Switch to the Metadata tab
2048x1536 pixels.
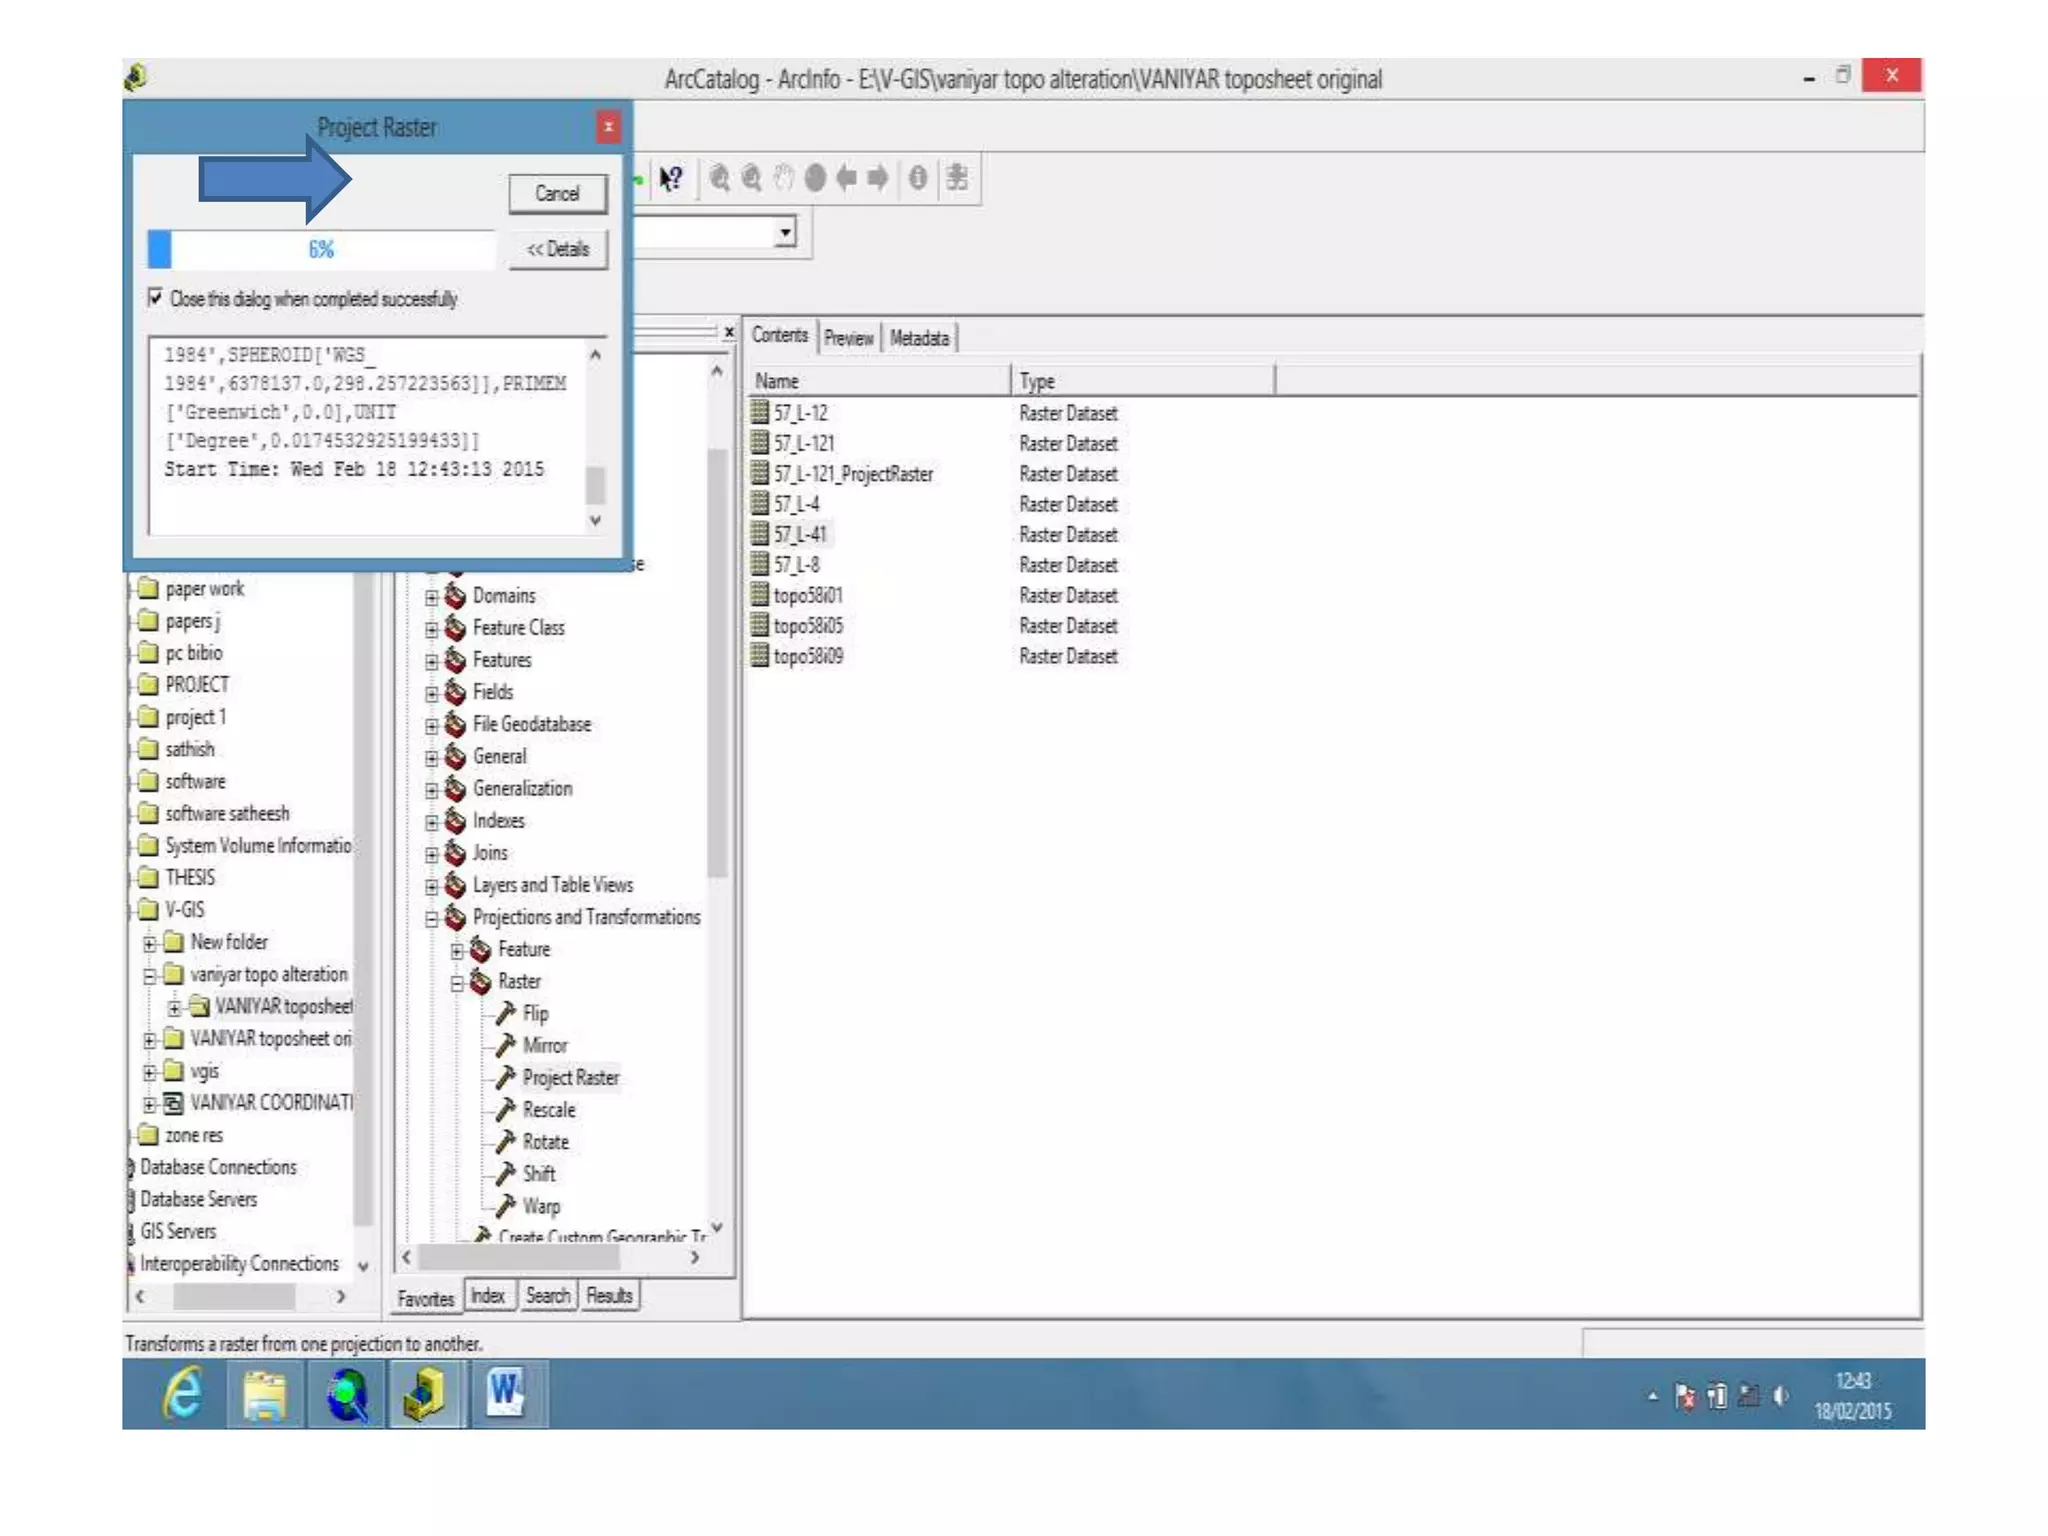(919, 338)
